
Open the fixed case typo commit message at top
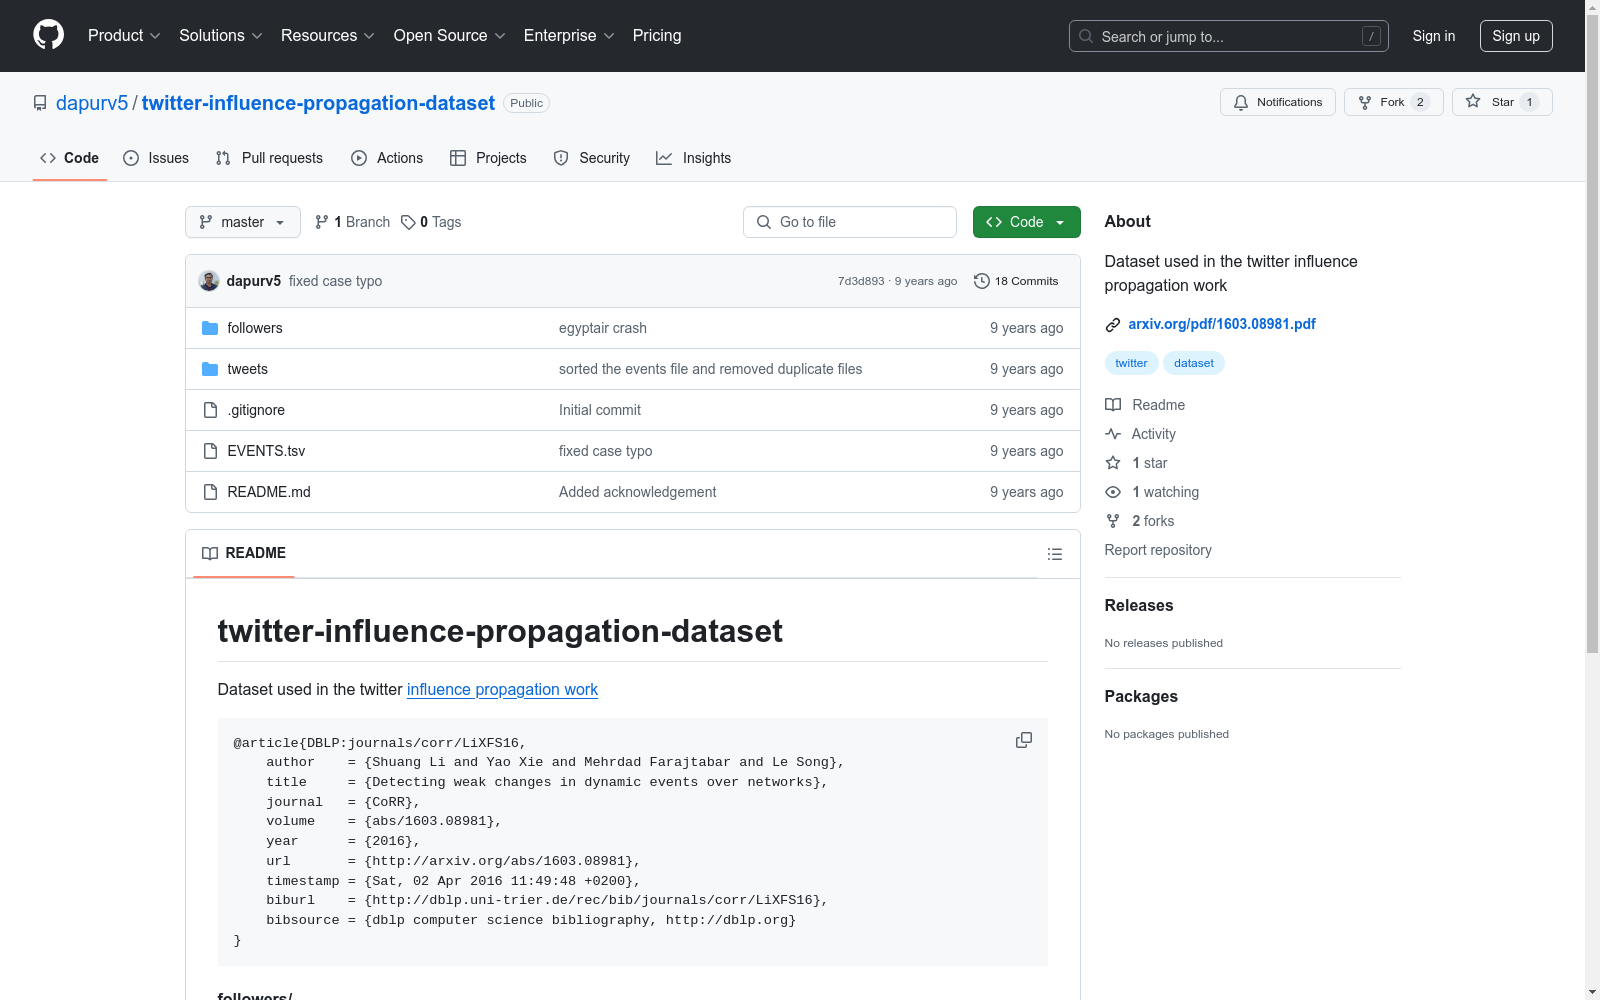coord(335,281)
